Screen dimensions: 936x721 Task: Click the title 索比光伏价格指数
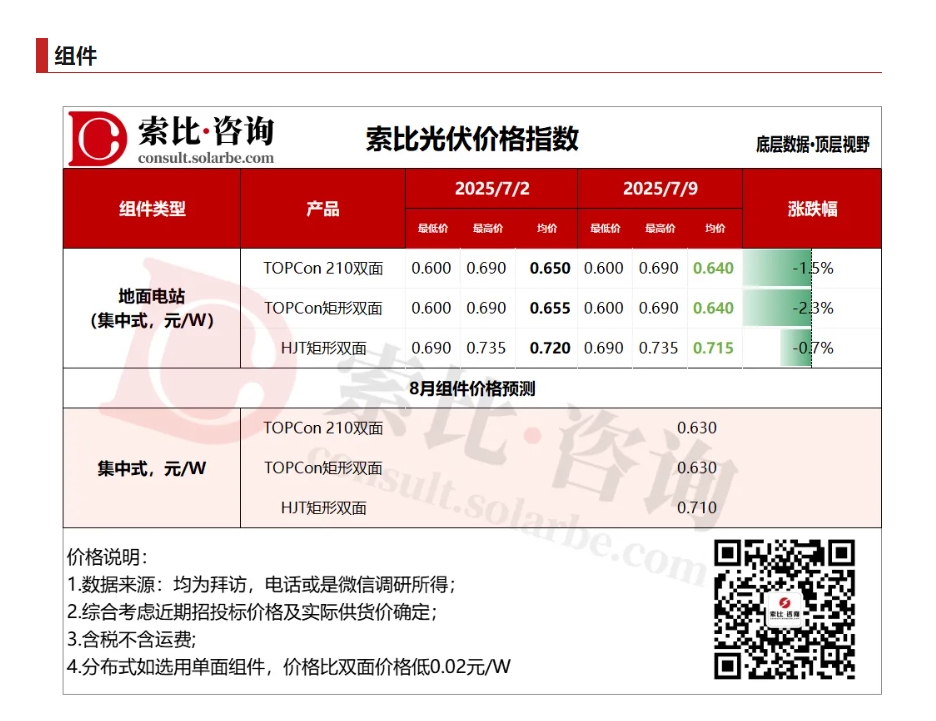[472, 138]
